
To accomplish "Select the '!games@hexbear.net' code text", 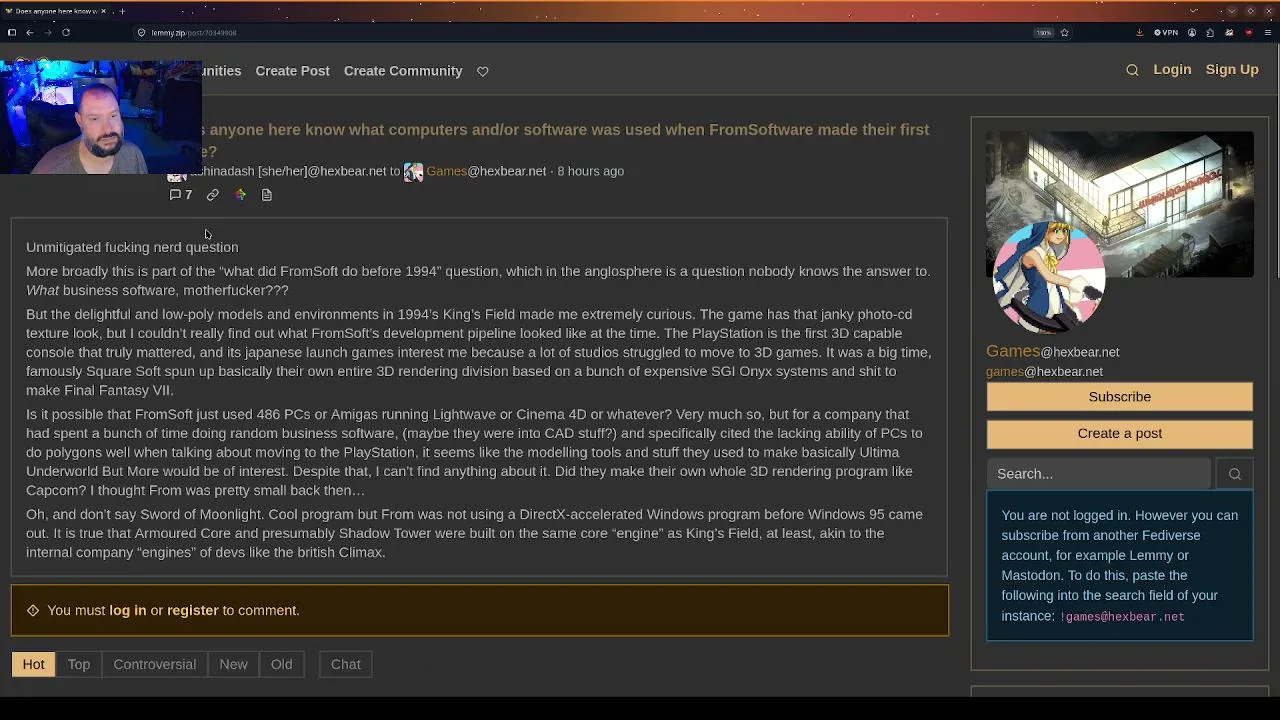I will click(x=1122, y=617).
